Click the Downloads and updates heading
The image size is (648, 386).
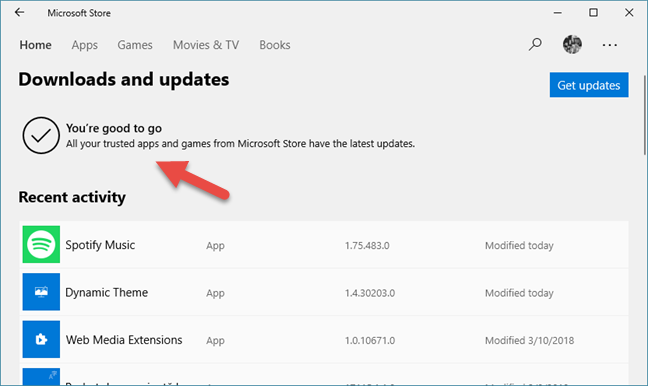coord(124,79)
